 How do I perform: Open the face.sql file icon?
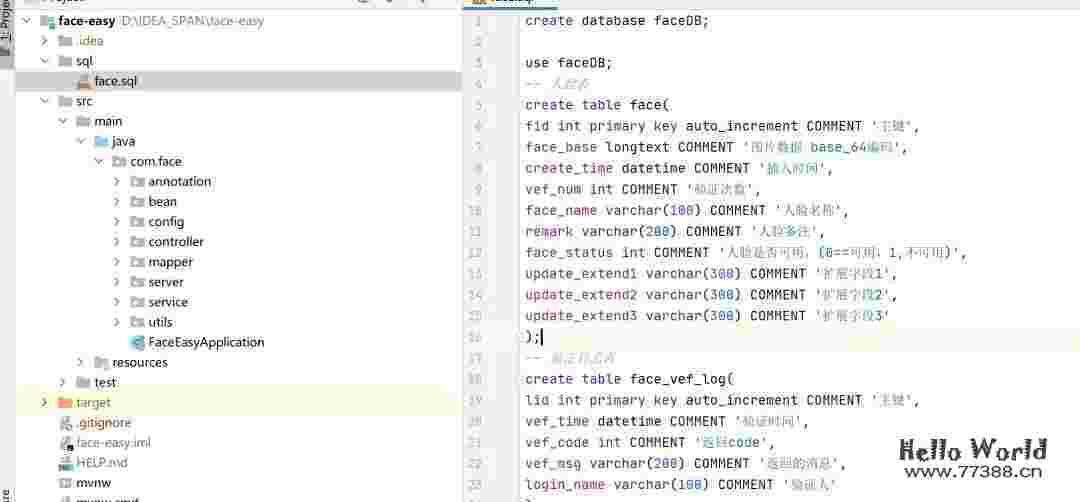[x=84, y=81]
